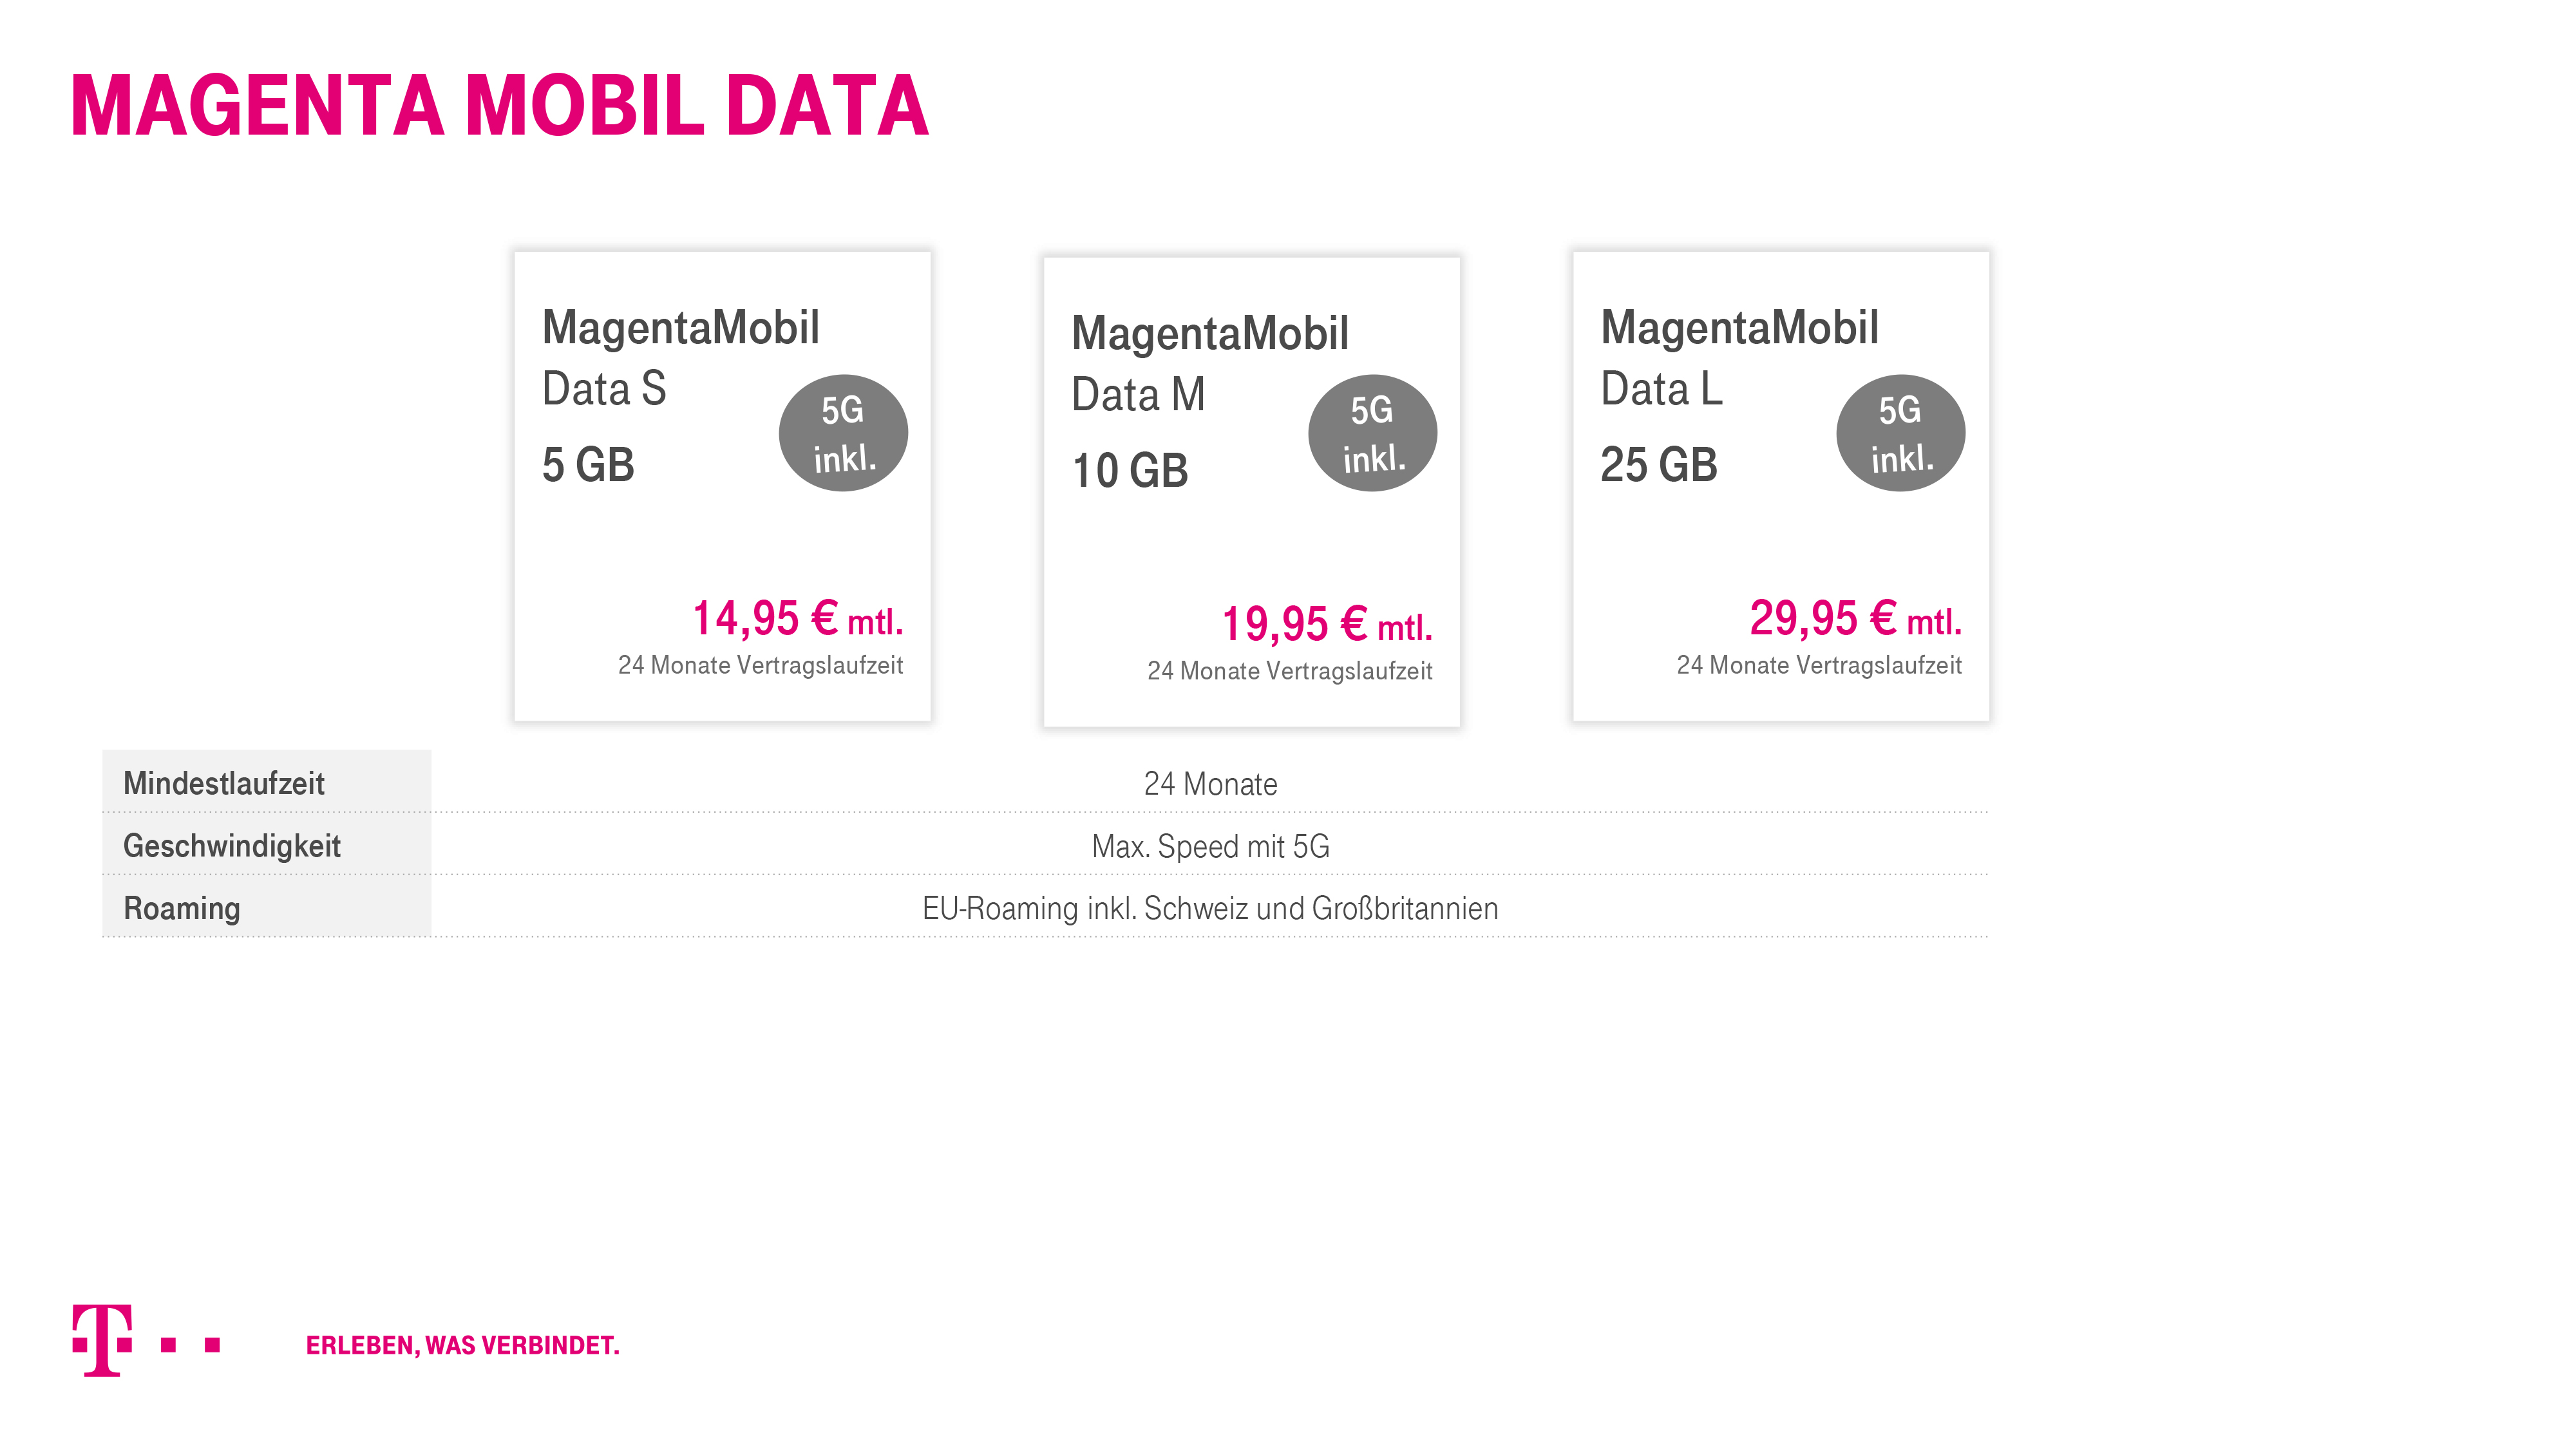This screenshot has width=2576, height=1449.
Task: Click the 10 GB data volume text
Action: [x=1130, y=471]
